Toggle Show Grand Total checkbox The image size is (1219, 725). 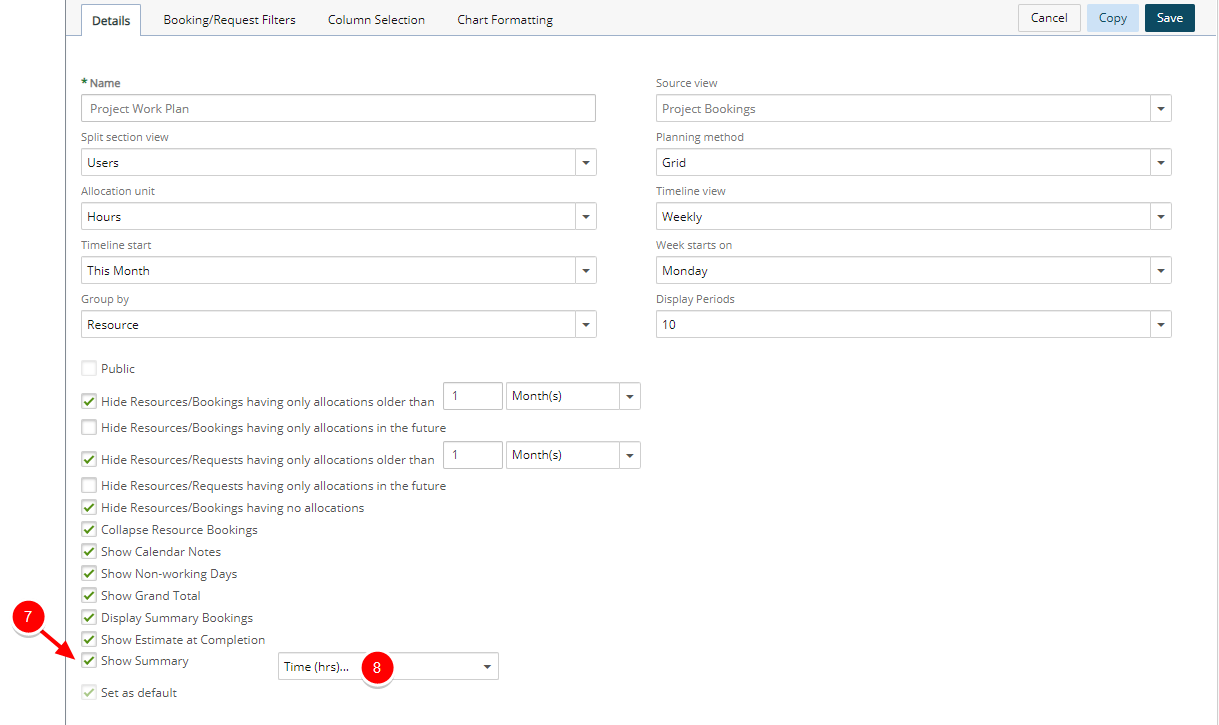(x=89, y=596)
